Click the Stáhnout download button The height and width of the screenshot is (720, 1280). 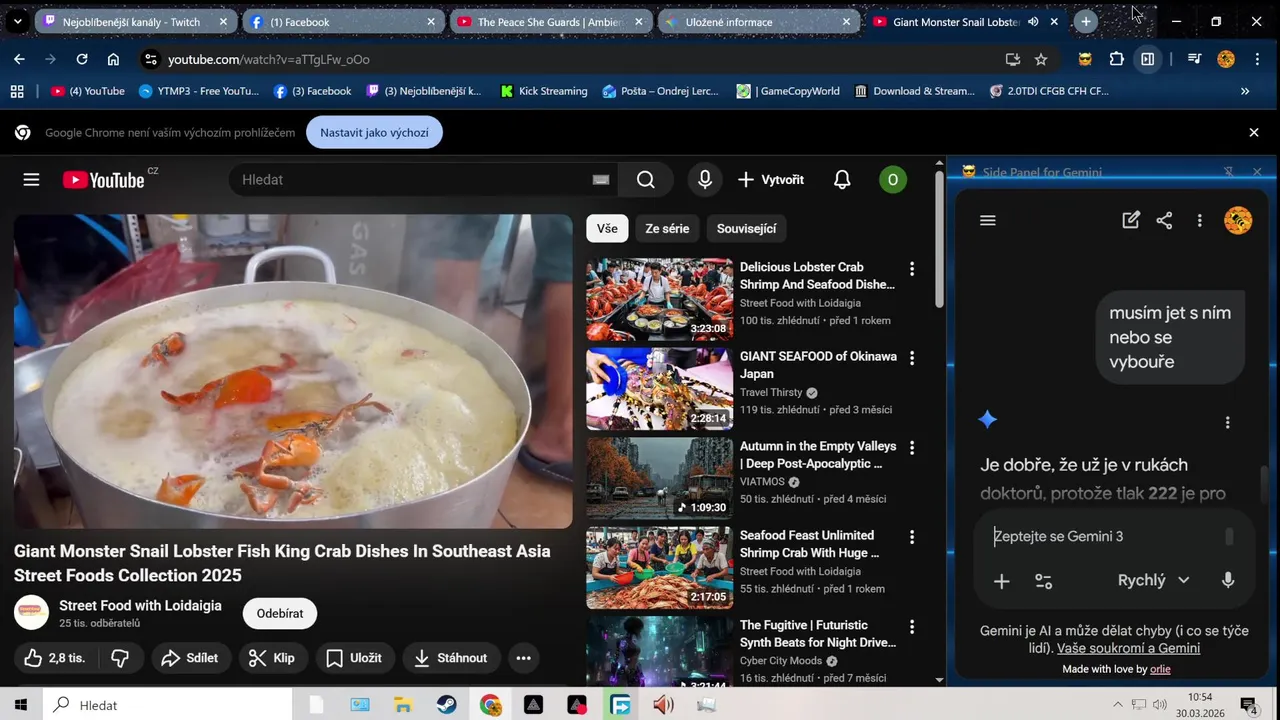click(451, 658)
